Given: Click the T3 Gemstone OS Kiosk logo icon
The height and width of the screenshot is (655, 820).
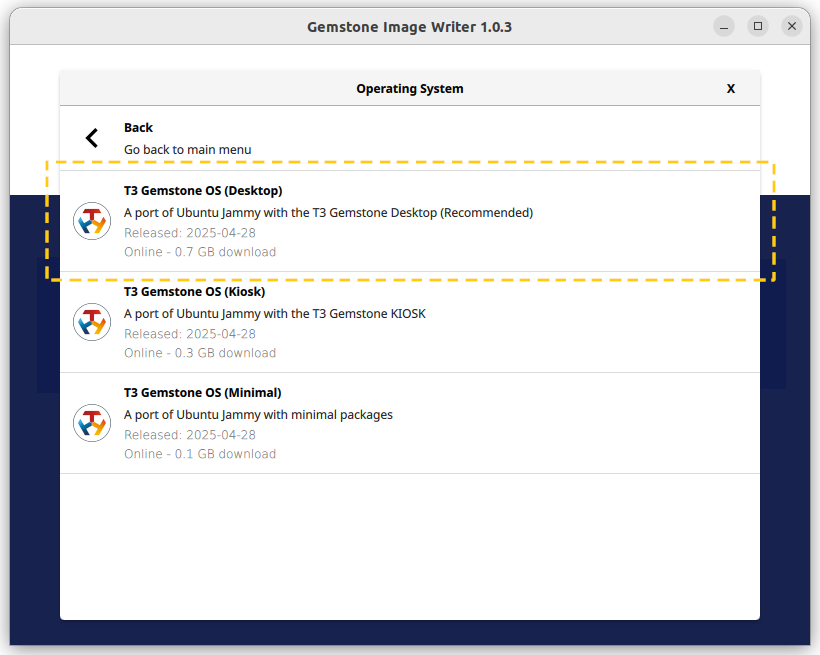Looking at the screenshot, I should [x=92, y=322].
